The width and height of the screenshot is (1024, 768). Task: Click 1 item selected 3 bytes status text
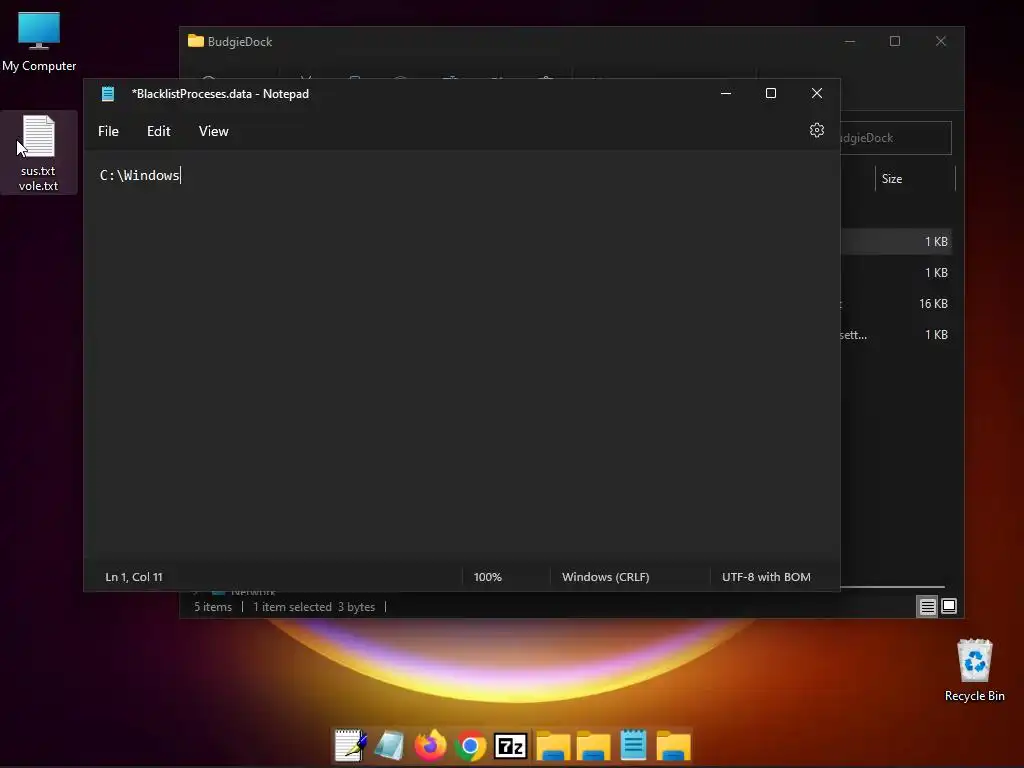(313, 607)
